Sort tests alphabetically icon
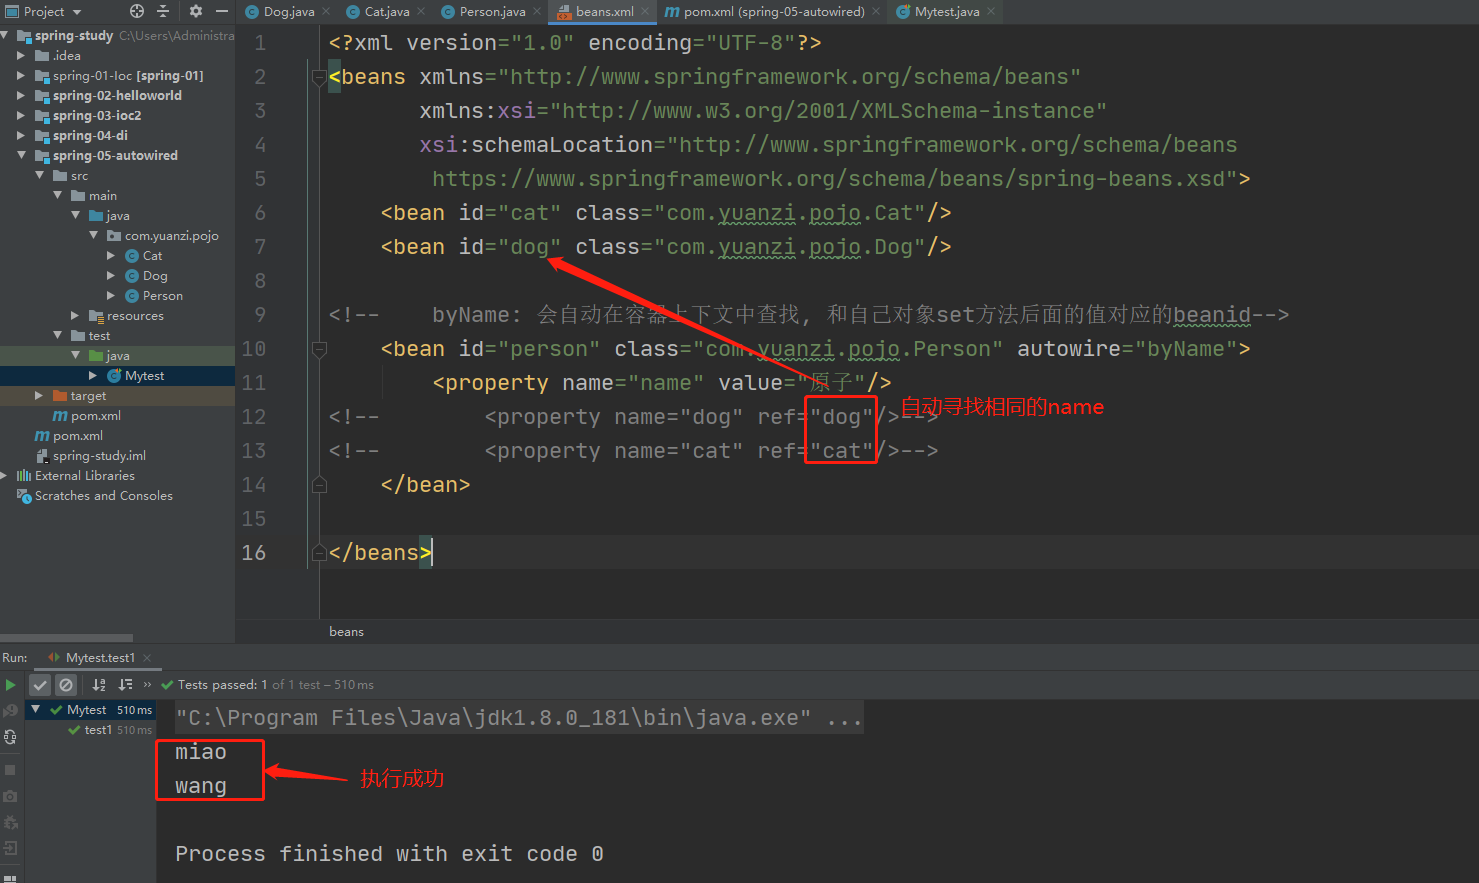Viewport: 1479px width, 883px height. (99, 685)
